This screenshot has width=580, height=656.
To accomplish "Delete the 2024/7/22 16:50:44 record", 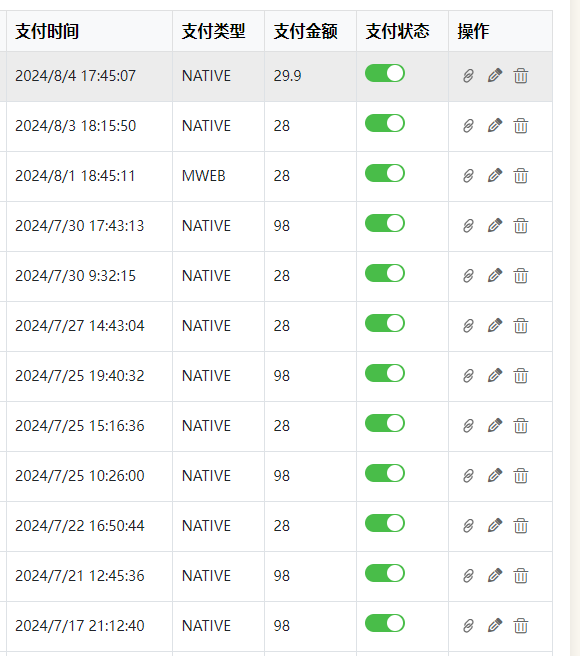I will (x=521, y=525).
